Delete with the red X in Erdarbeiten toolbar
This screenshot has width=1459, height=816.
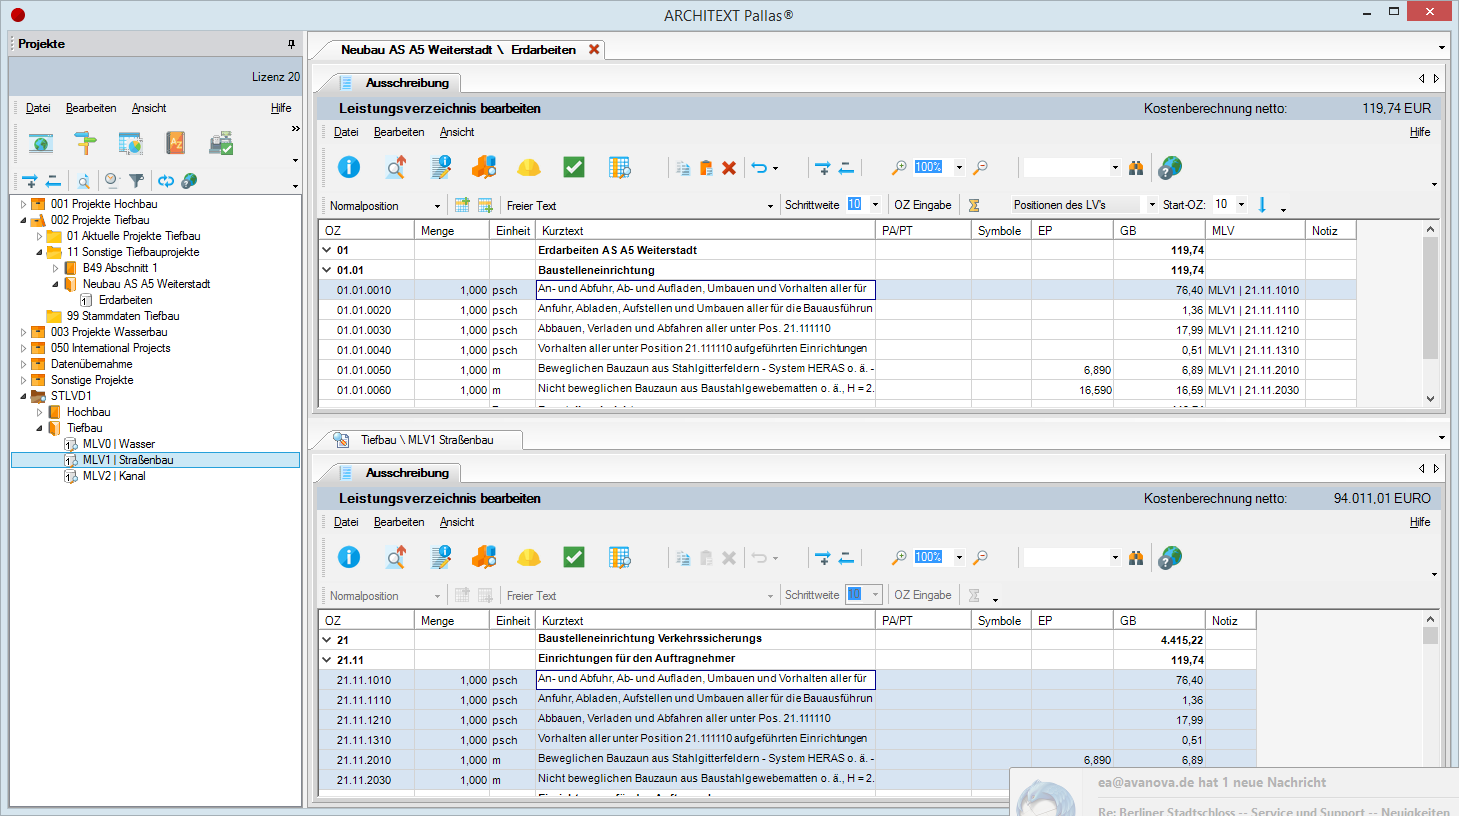point(729,168)
